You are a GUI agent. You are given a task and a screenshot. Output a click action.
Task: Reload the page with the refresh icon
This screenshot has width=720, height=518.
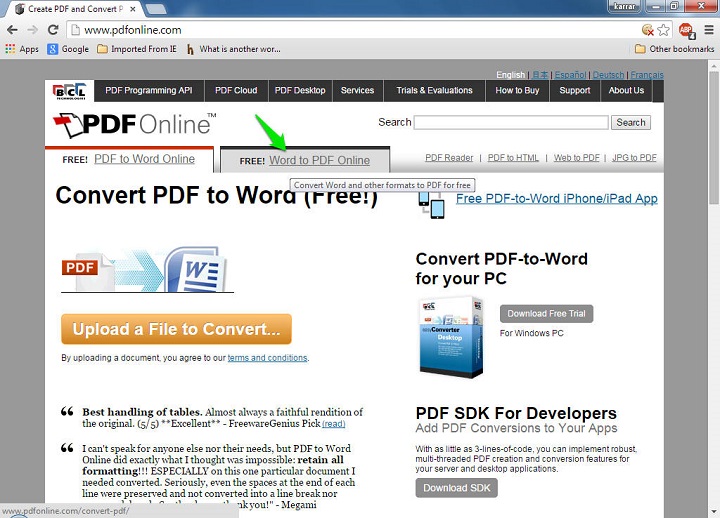point(53,30)
